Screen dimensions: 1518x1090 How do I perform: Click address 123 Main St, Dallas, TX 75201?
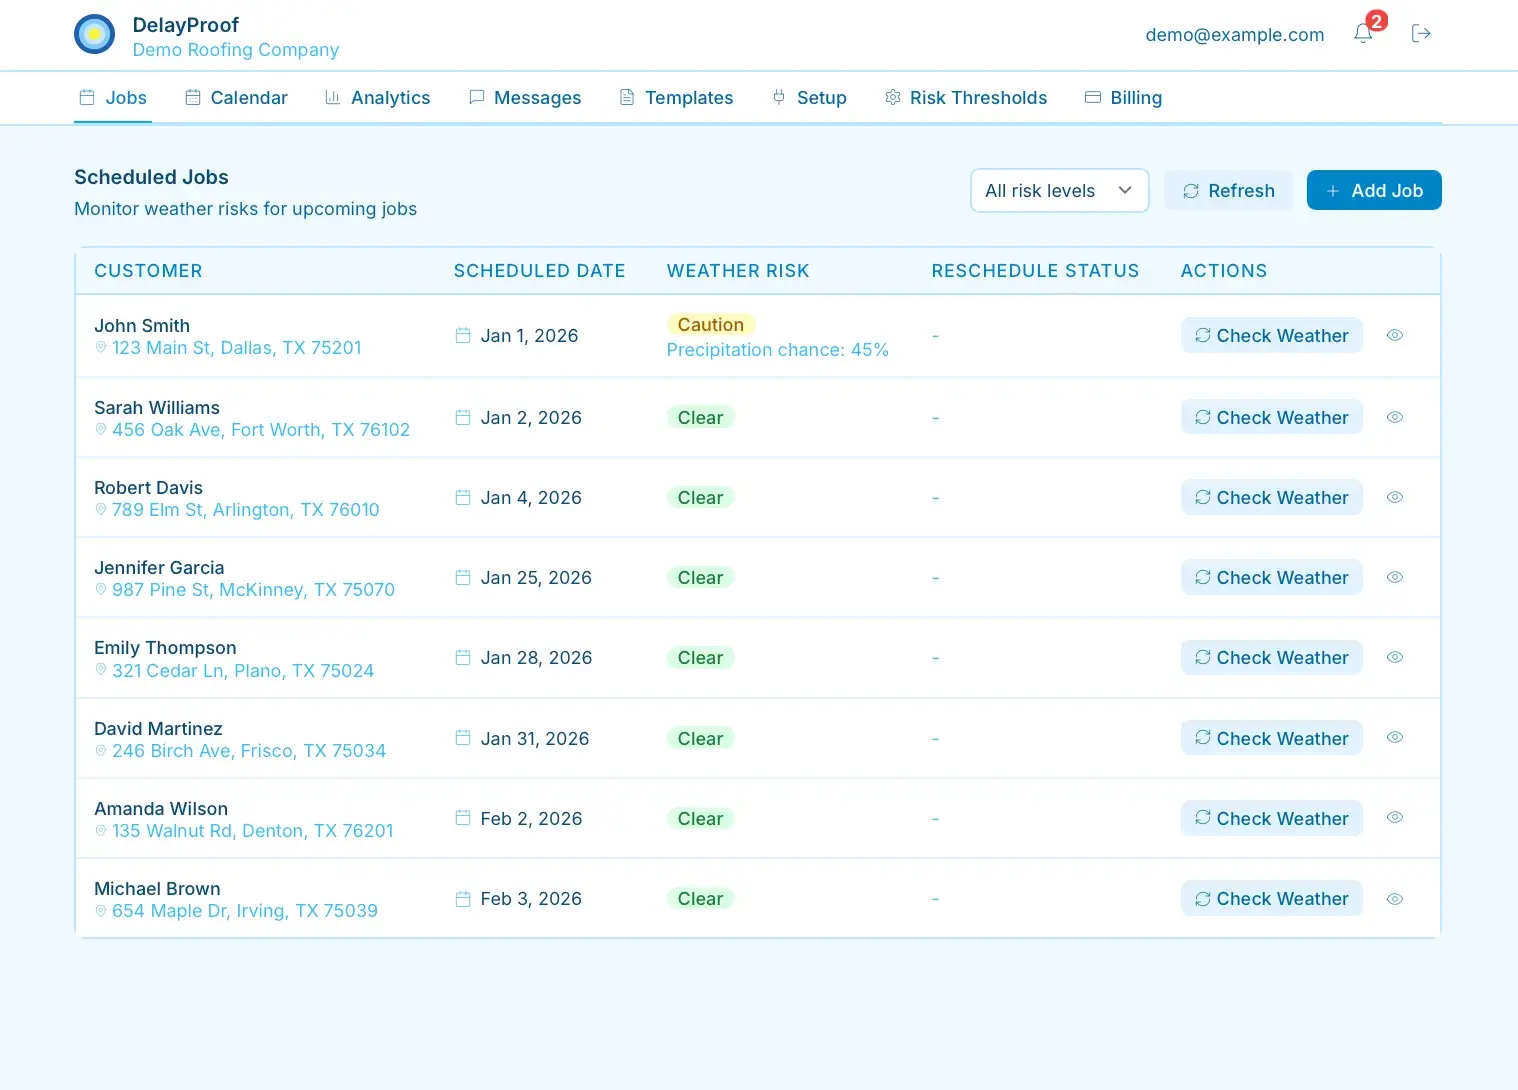(237, 348)
